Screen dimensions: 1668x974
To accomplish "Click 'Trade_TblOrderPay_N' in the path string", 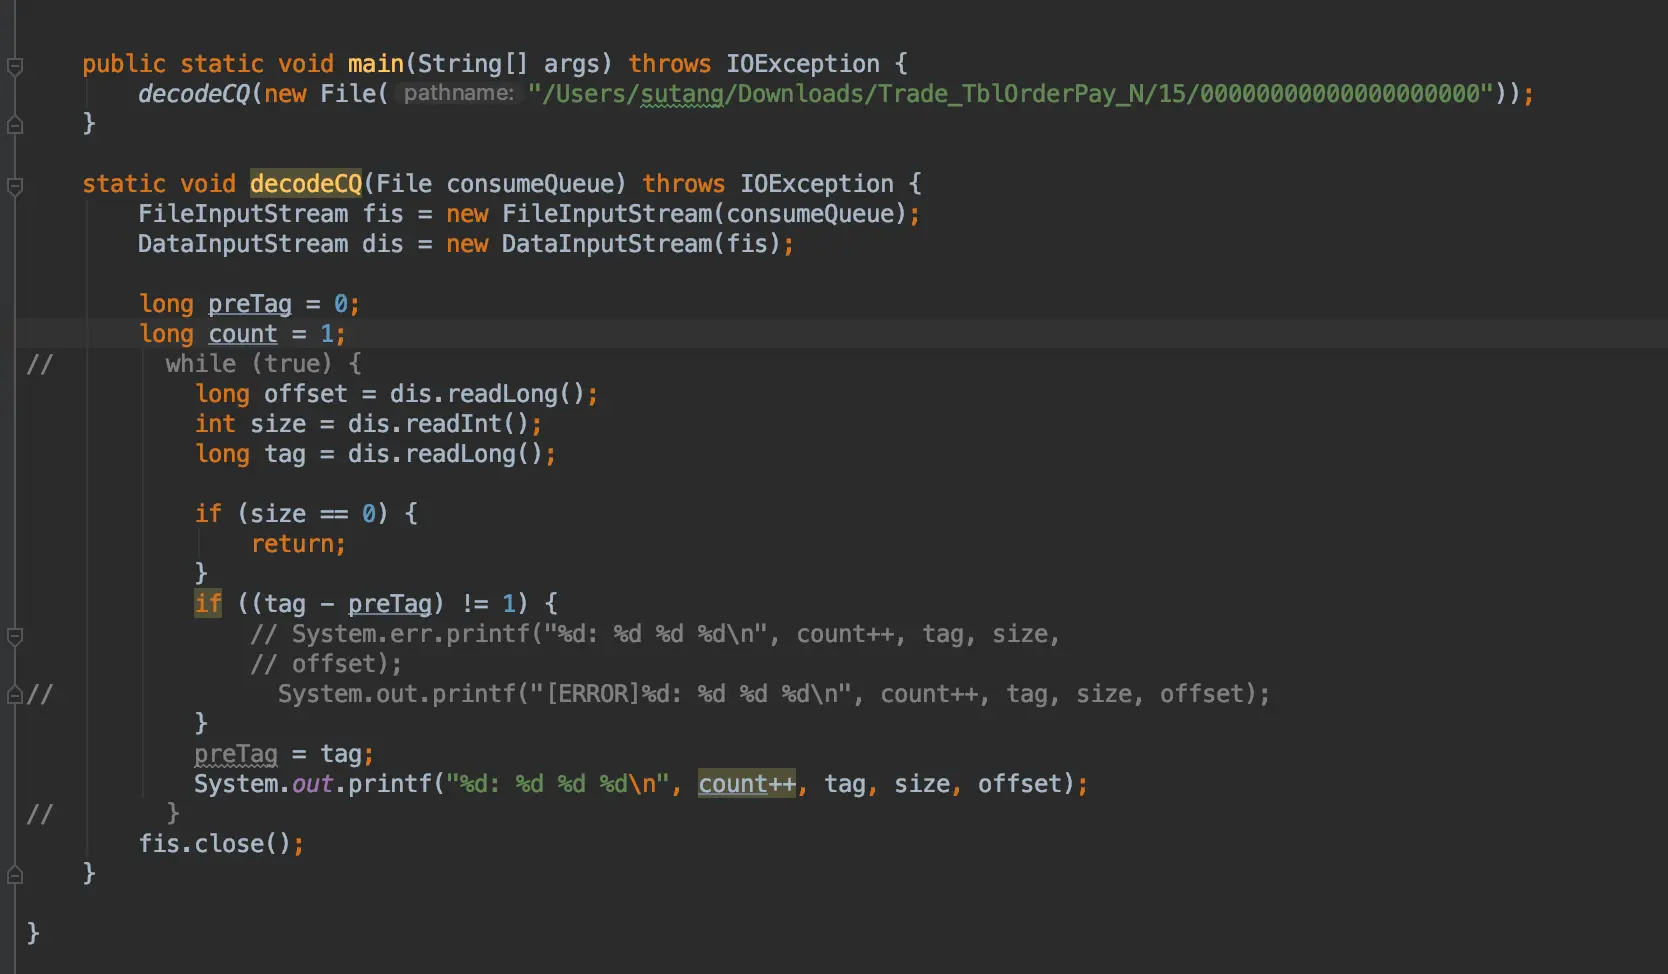I will tap(1010, 94).
